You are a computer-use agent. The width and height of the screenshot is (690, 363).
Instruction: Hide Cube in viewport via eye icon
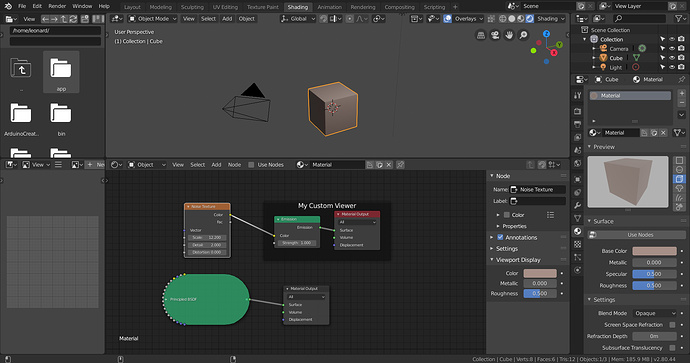tap(672, 58)
